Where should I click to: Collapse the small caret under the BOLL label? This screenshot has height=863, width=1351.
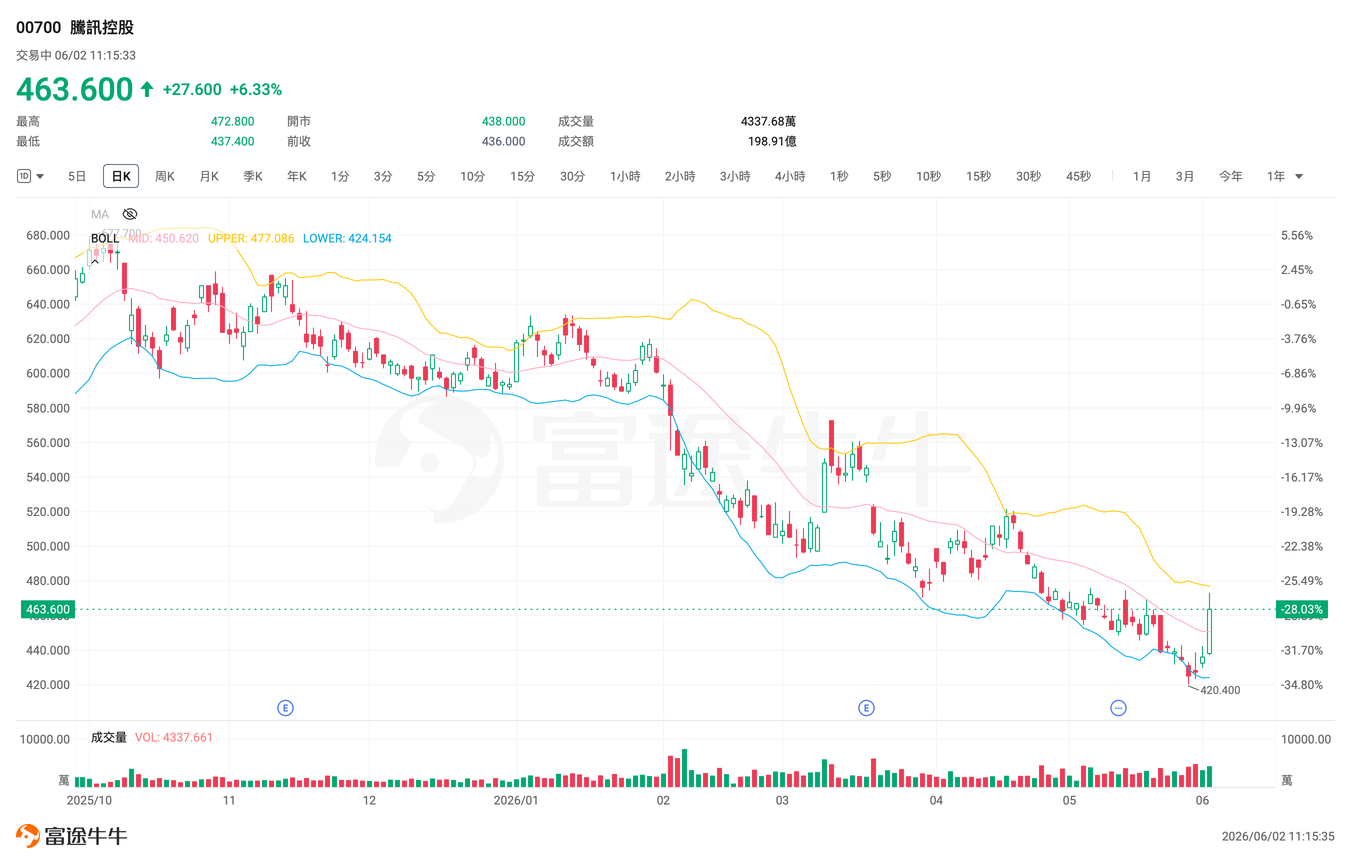click(x=95, y=261)
